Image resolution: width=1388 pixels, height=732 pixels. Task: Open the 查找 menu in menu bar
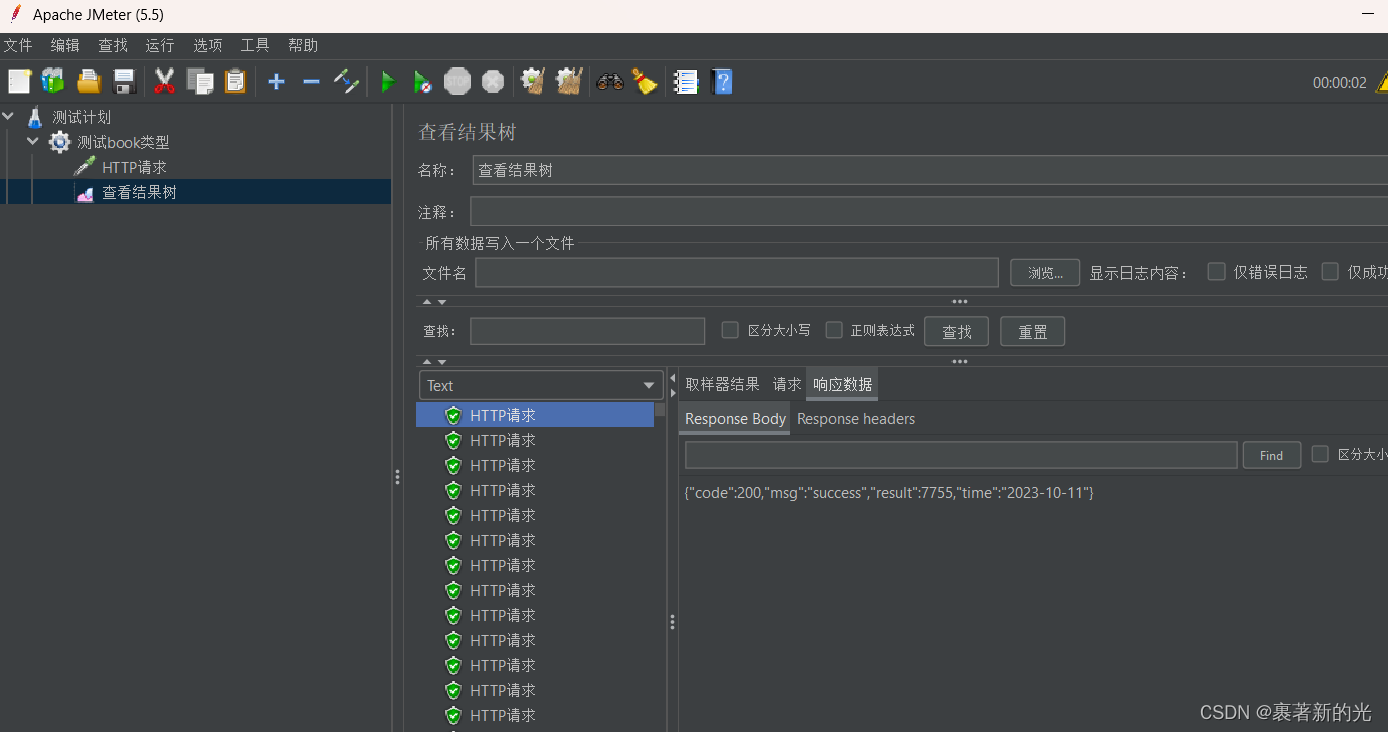(x=113, y=45)
